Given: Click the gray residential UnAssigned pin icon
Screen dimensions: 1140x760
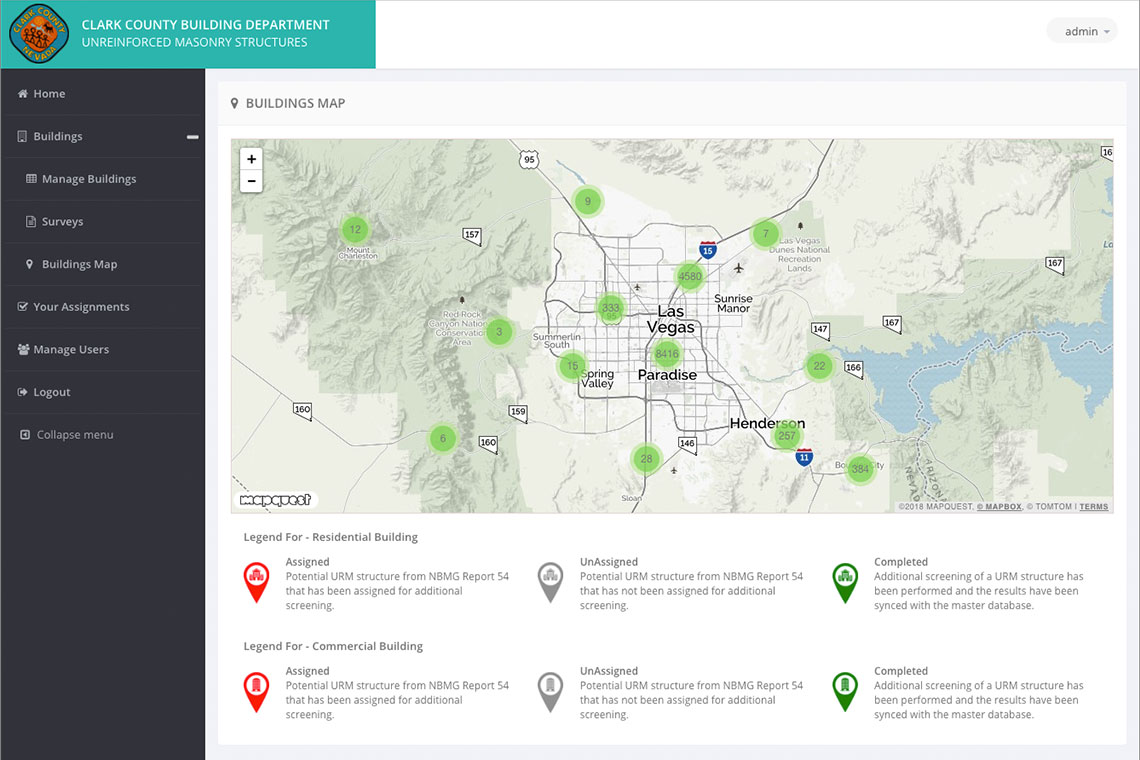Looking at the screenshot, I should [x=550, y=583].
